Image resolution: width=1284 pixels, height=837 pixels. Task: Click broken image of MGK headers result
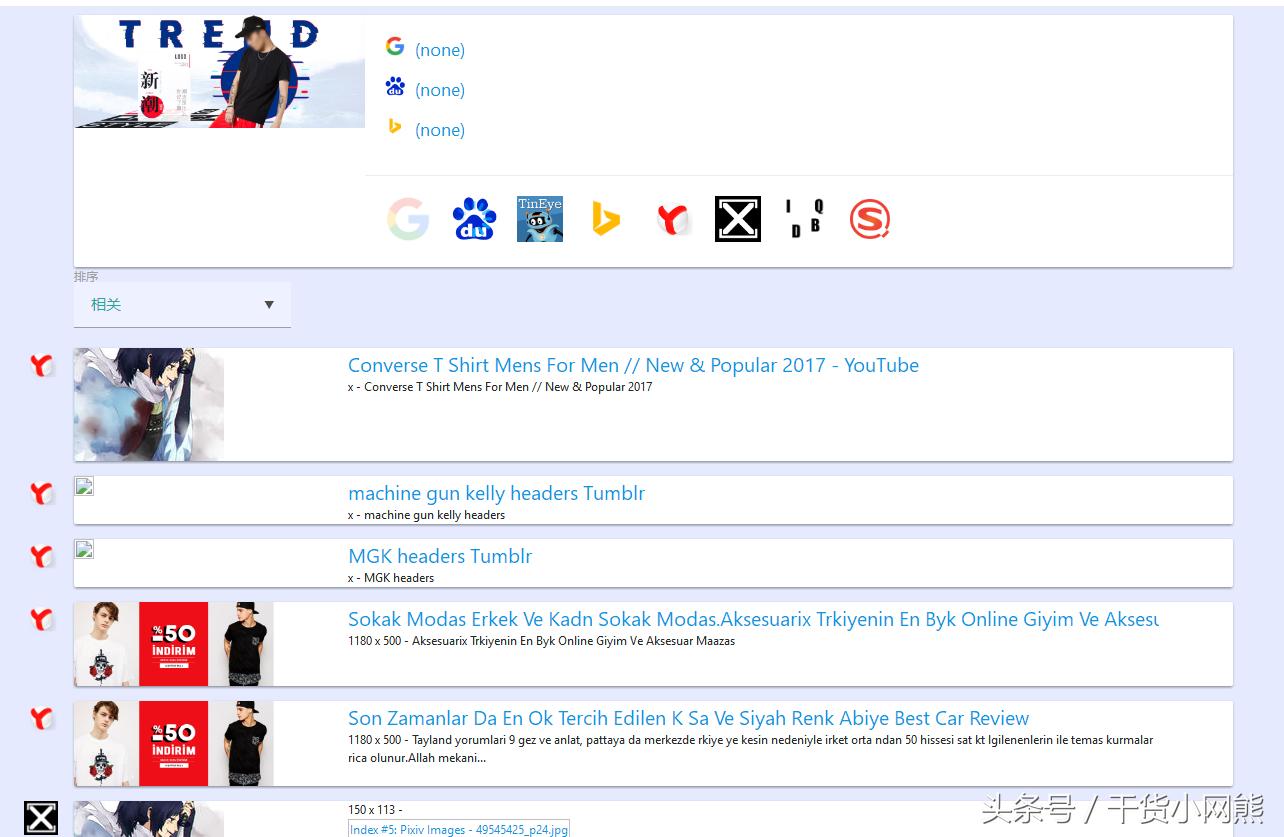tap(84, 549)
